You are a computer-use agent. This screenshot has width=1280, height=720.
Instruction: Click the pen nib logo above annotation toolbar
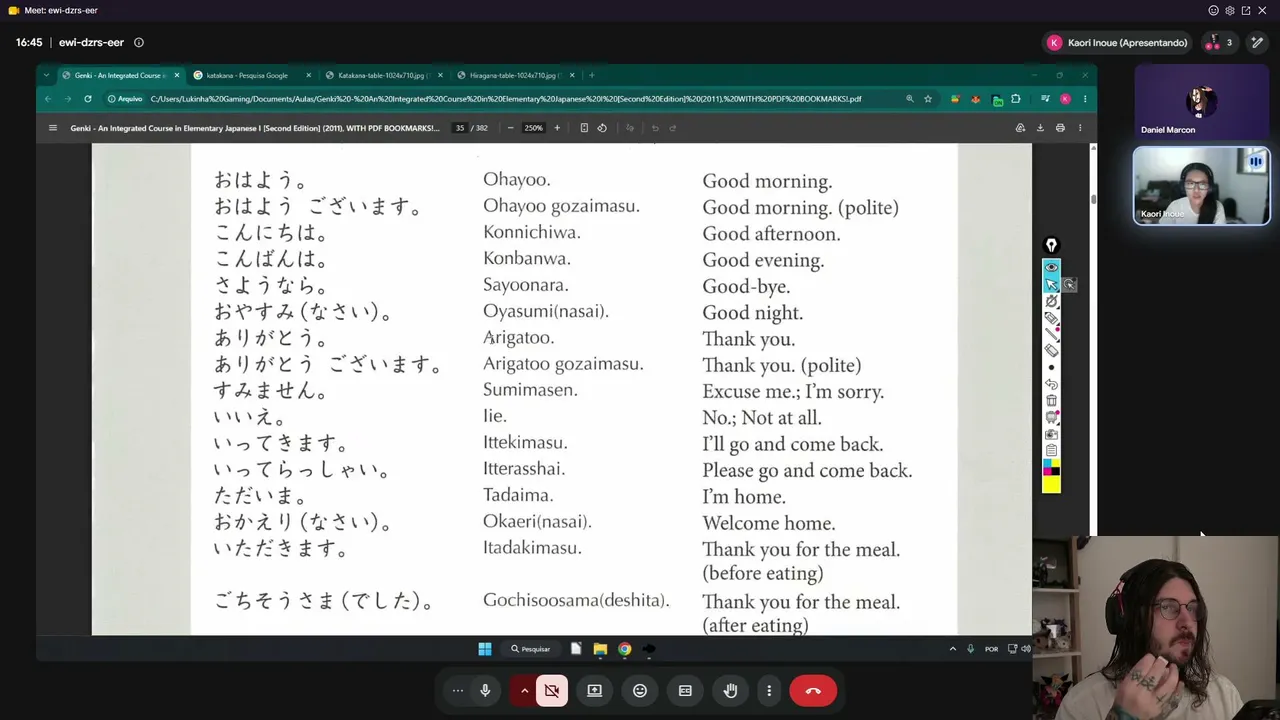[x=1051, y=245]
